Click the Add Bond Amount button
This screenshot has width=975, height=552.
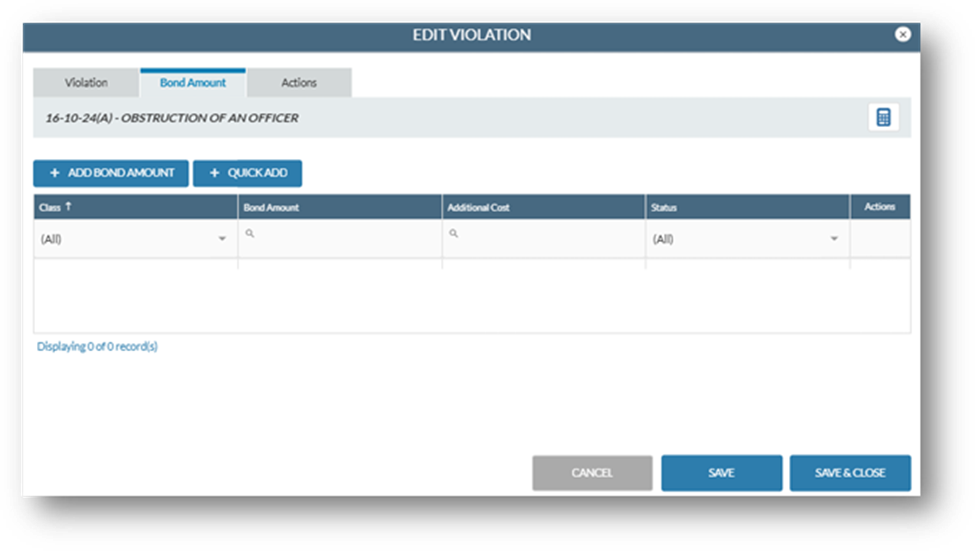[x=111, y=173]
